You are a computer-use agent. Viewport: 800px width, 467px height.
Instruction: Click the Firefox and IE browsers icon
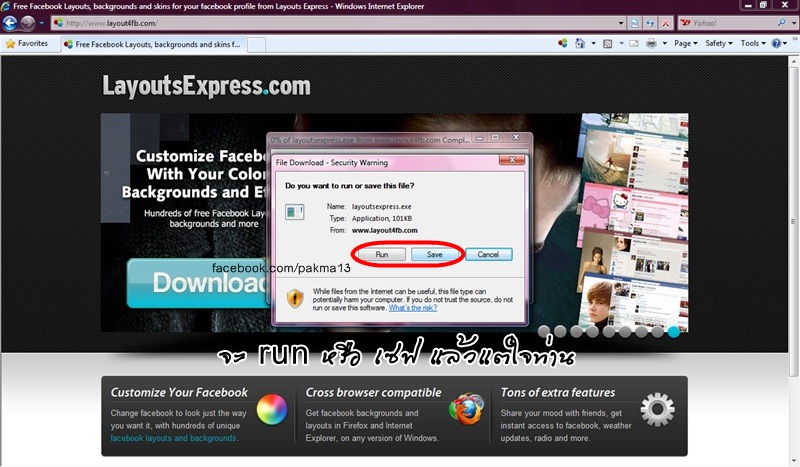coord(466,409)
